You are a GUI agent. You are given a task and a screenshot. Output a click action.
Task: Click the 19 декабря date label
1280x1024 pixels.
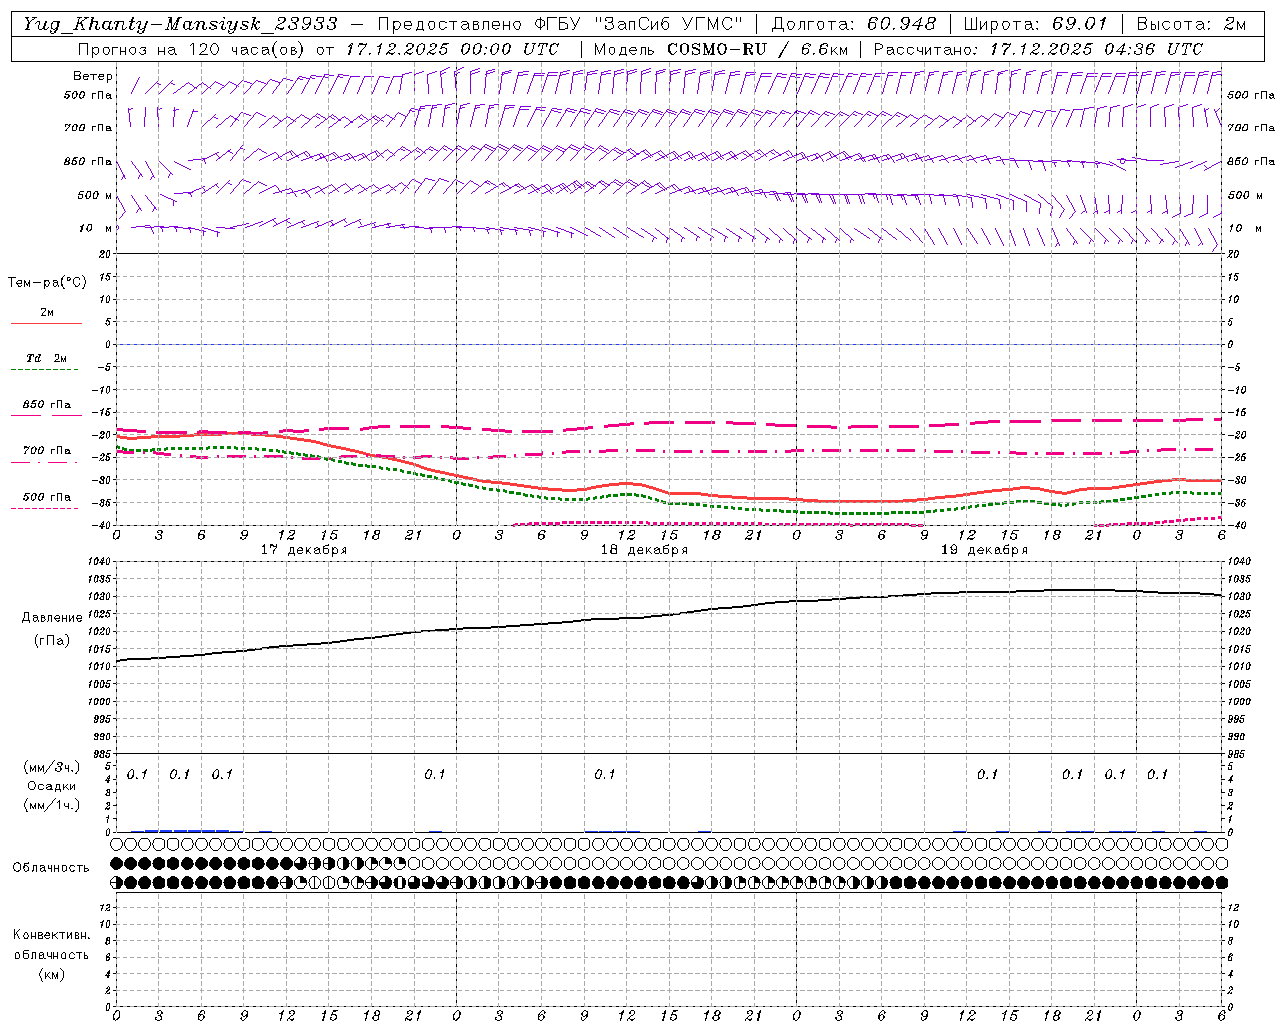[984, 550]
